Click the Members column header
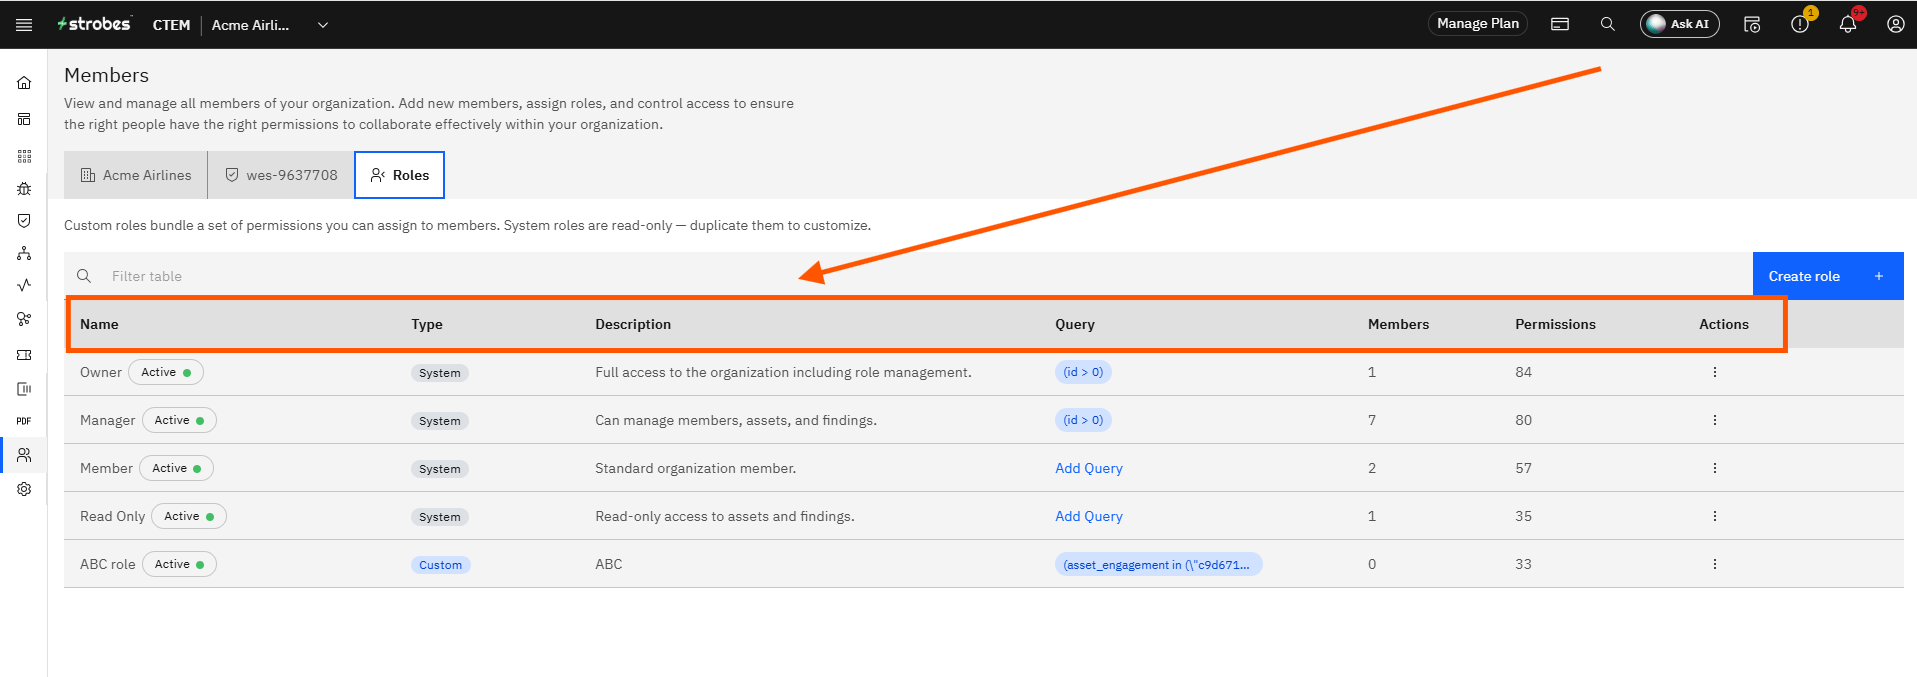Screen dimensions: 1917x677 coord(1398,324)
